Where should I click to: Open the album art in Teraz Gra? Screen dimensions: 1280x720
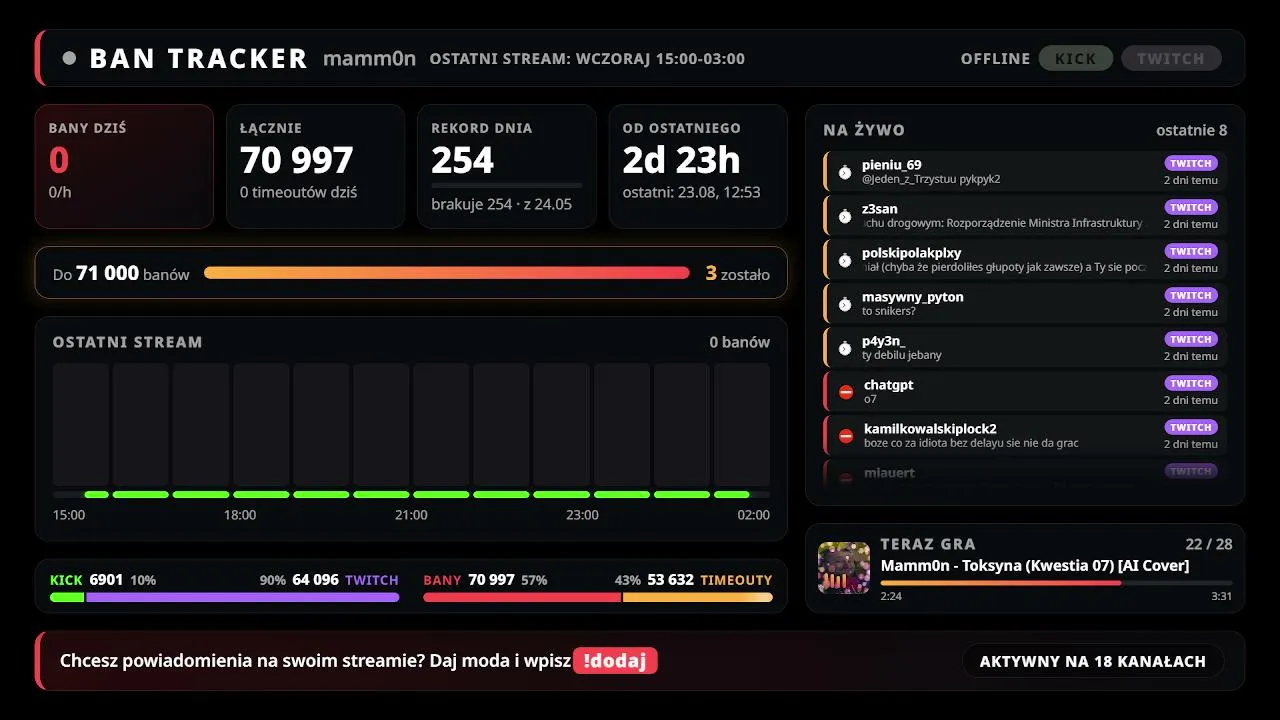(x=844, y=568)
